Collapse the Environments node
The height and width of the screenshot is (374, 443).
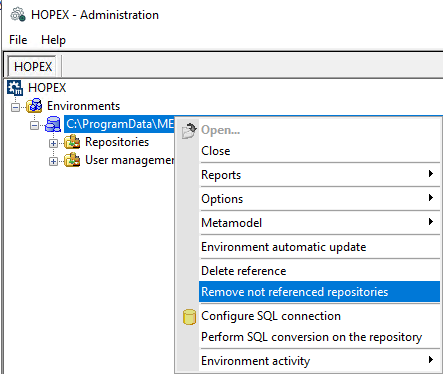15,107
